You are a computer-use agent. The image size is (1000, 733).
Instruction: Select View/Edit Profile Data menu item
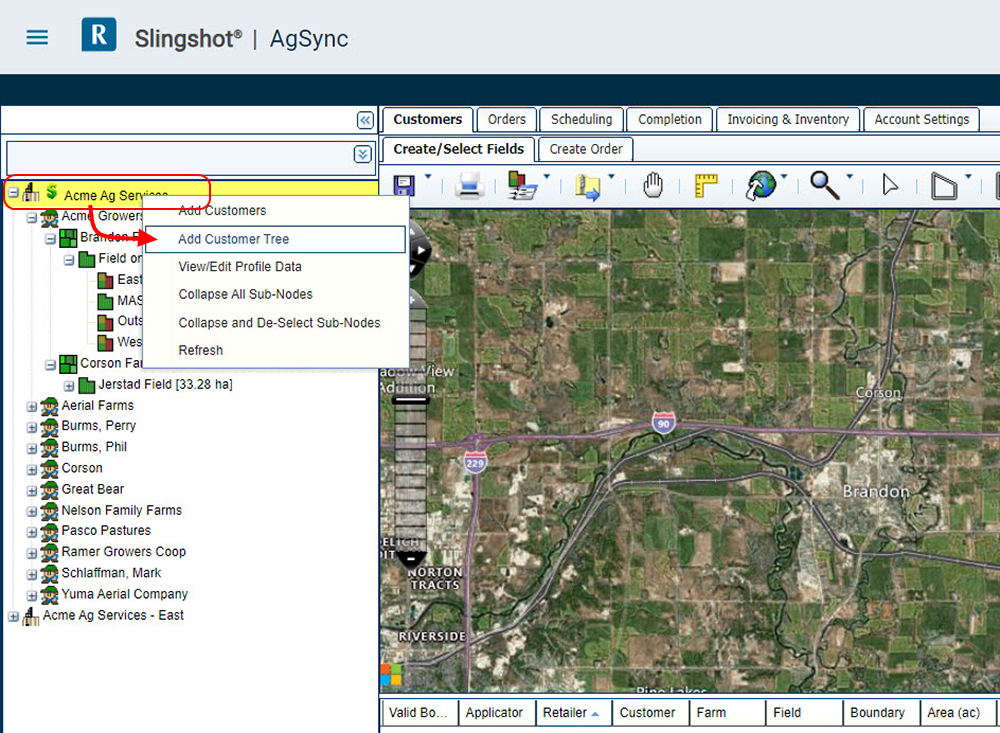click(276, 267)
